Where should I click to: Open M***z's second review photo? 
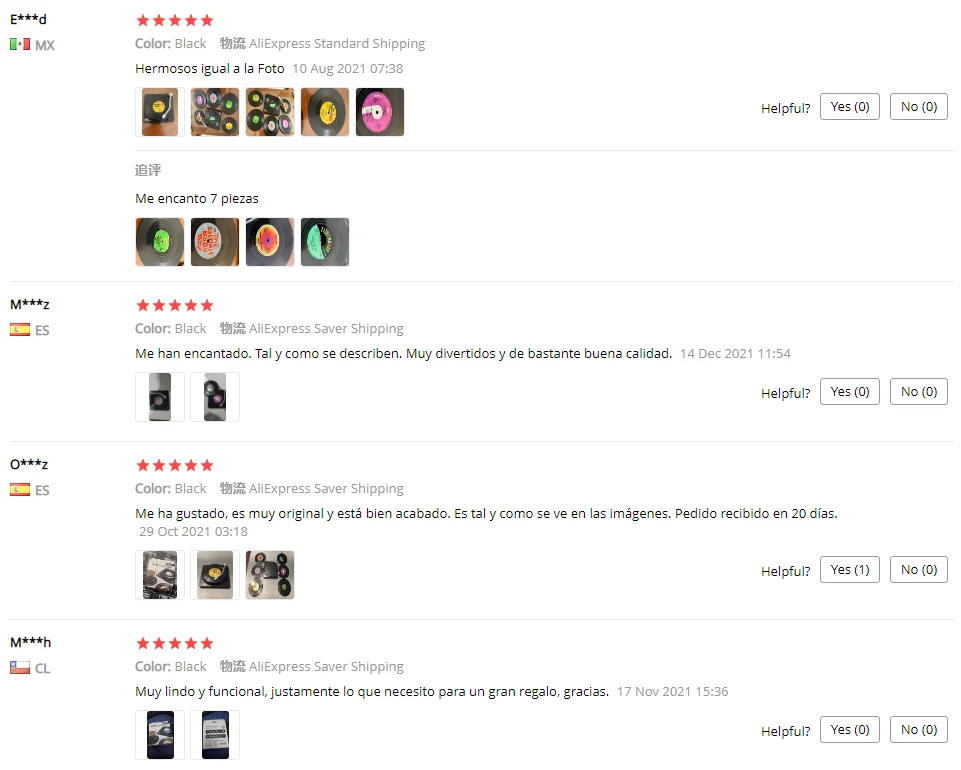[x=215, y=397]
